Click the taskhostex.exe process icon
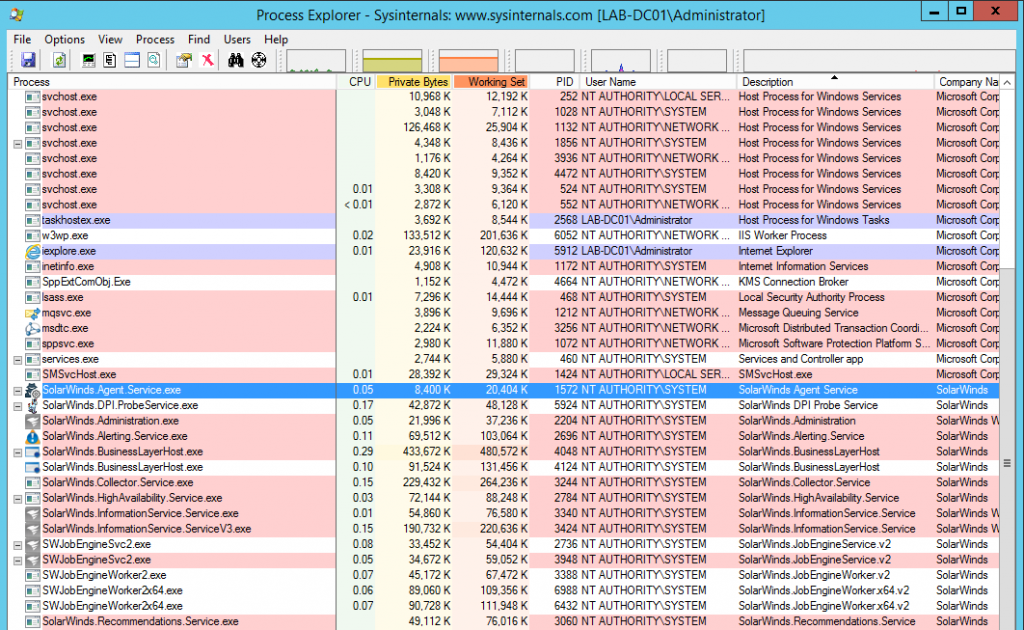The image size is (1024, 630). coord(33,221)
